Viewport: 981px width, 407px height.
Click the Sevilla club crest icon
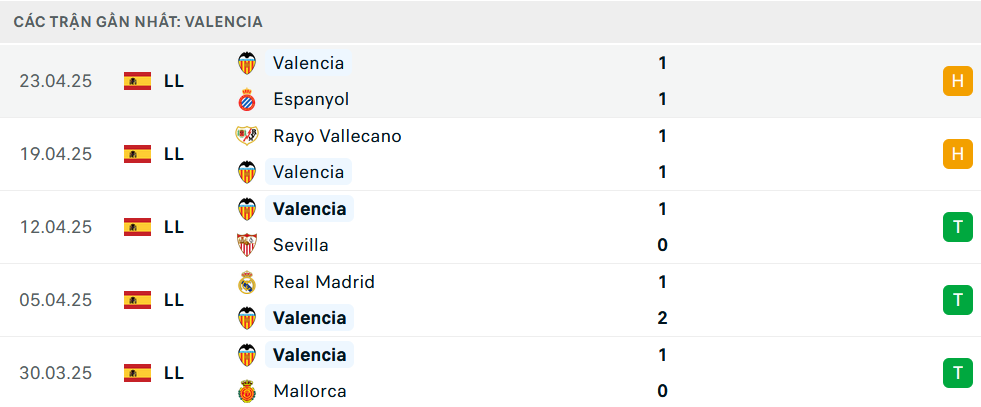click(247, 245)
